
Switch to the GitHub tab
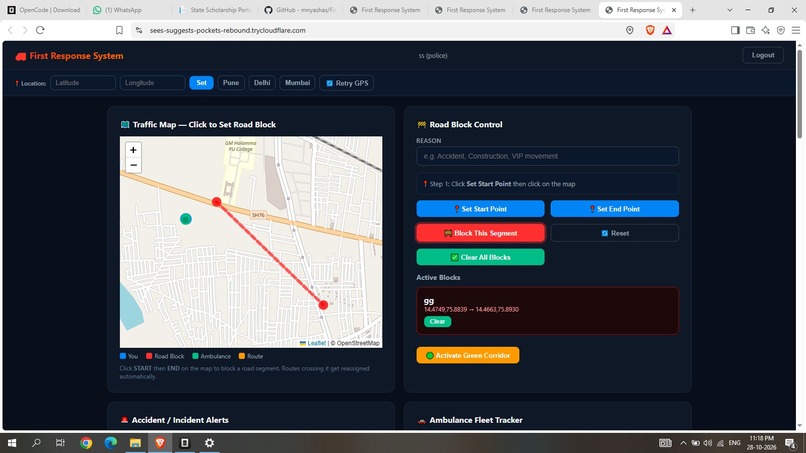point(300,10)
